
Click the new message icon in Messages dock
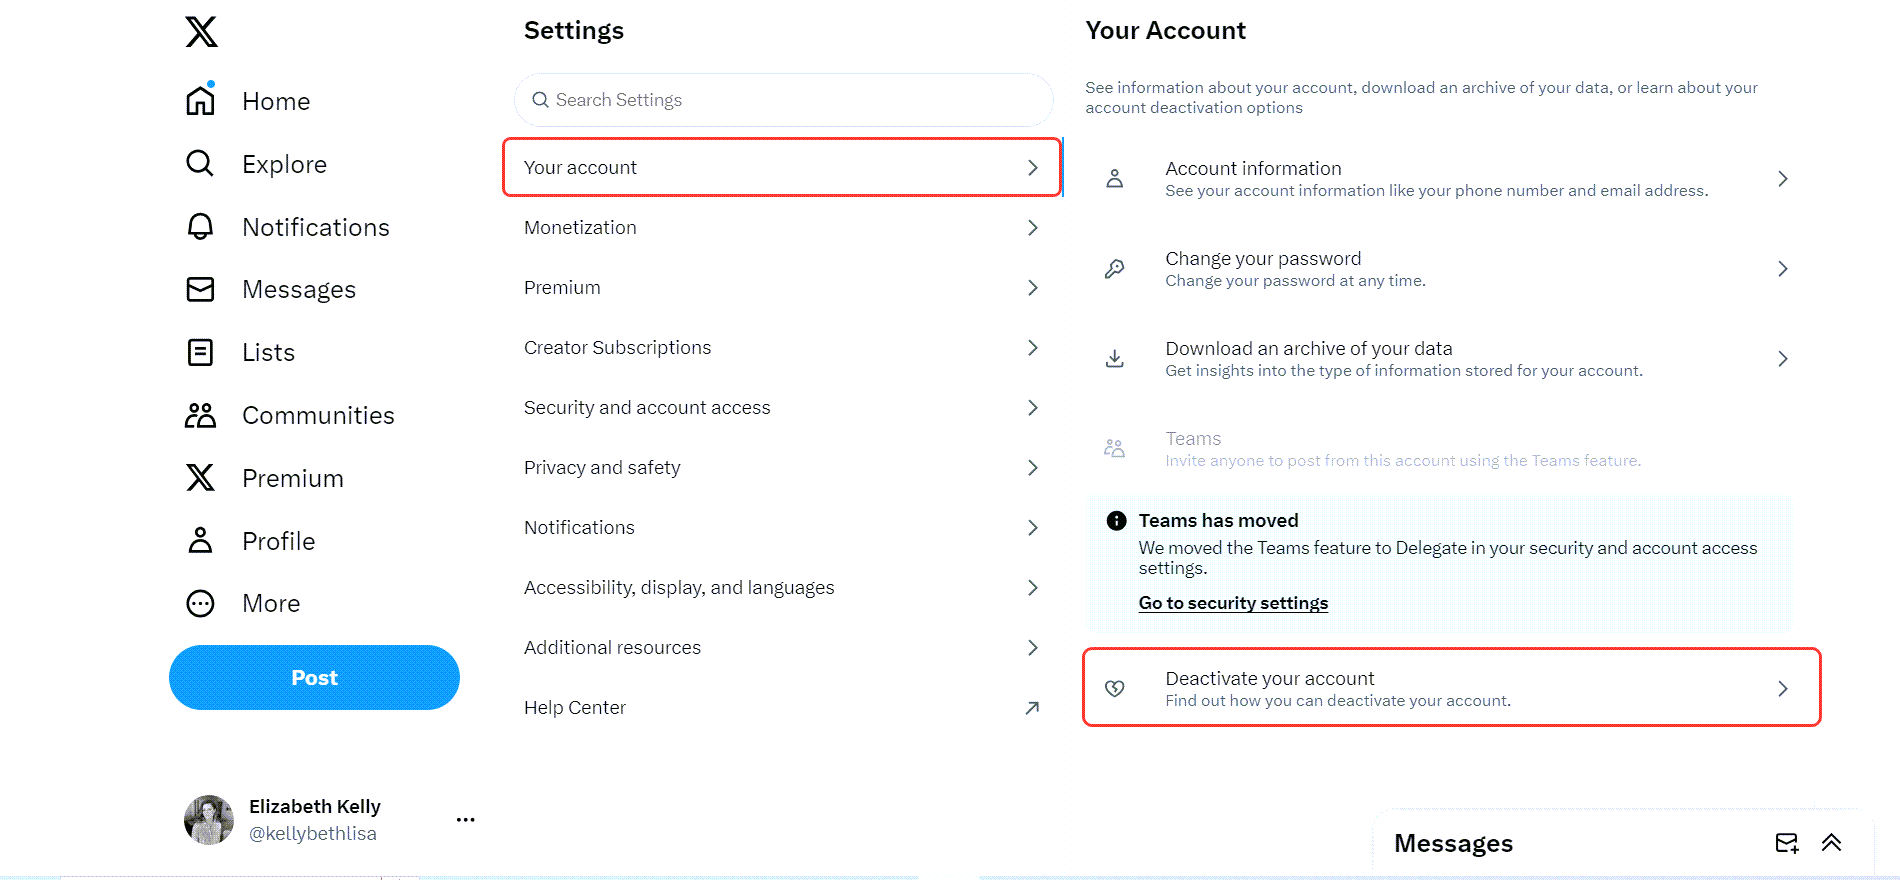1787,843
